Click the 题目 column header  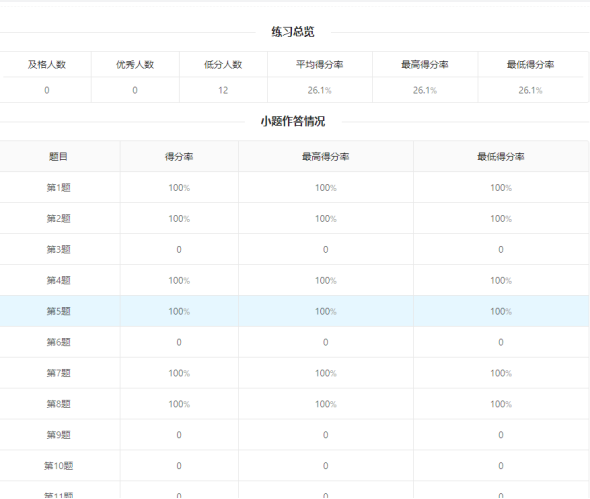pos(58,156)
